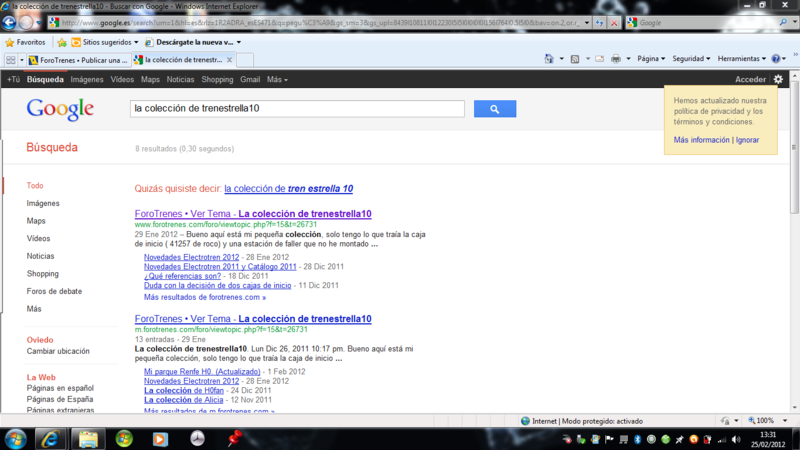Close the Google search results tab

pyautogui.click(x=229, y=60)
